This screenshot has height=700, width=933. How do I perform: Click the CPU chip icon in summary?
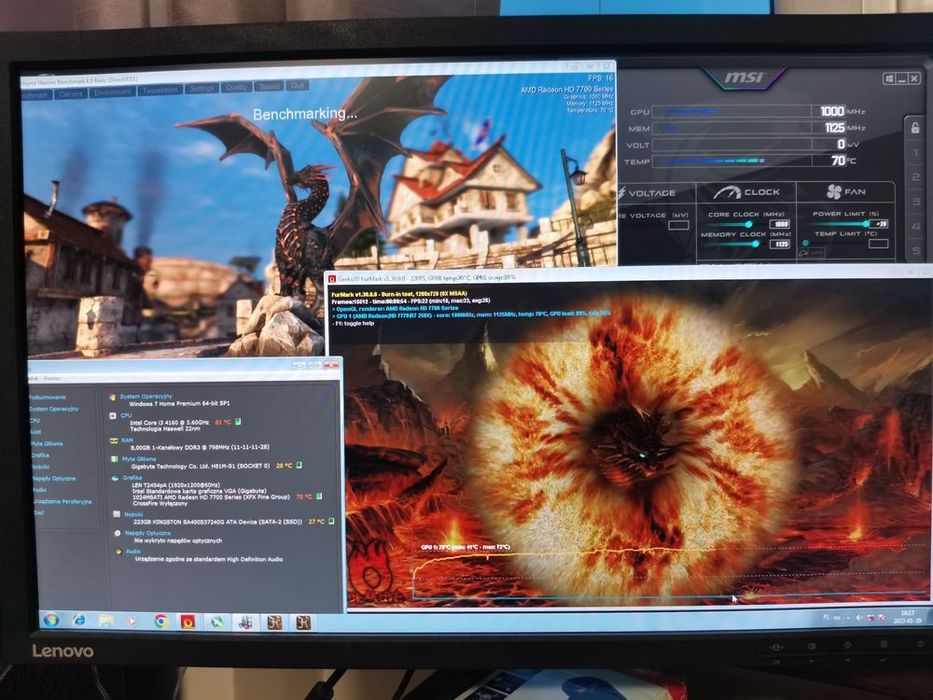pyautogui.click(x=113, y=415)
